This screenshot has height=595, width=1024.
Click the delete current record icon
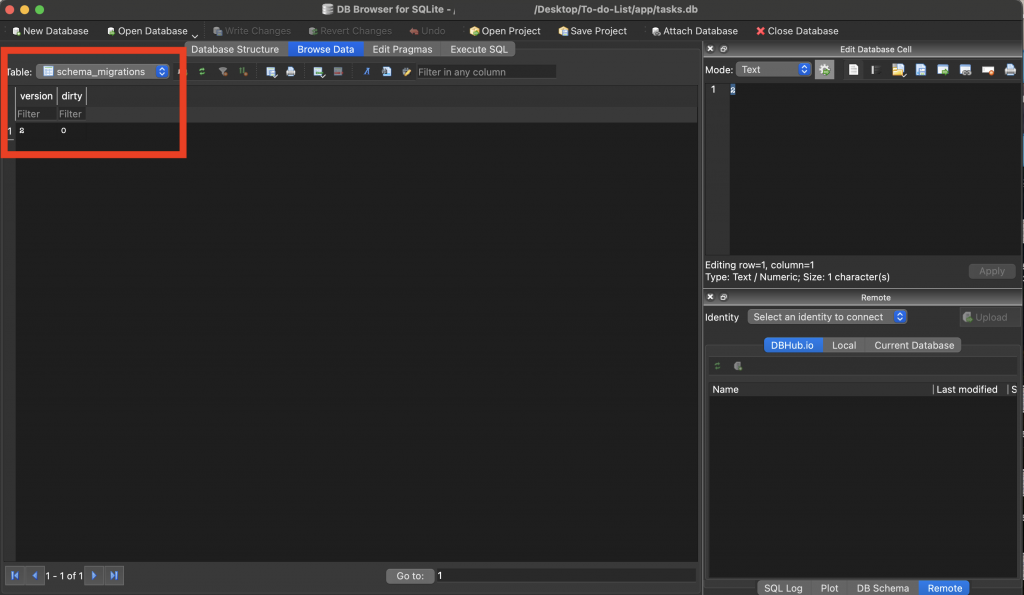pos(338,72)
